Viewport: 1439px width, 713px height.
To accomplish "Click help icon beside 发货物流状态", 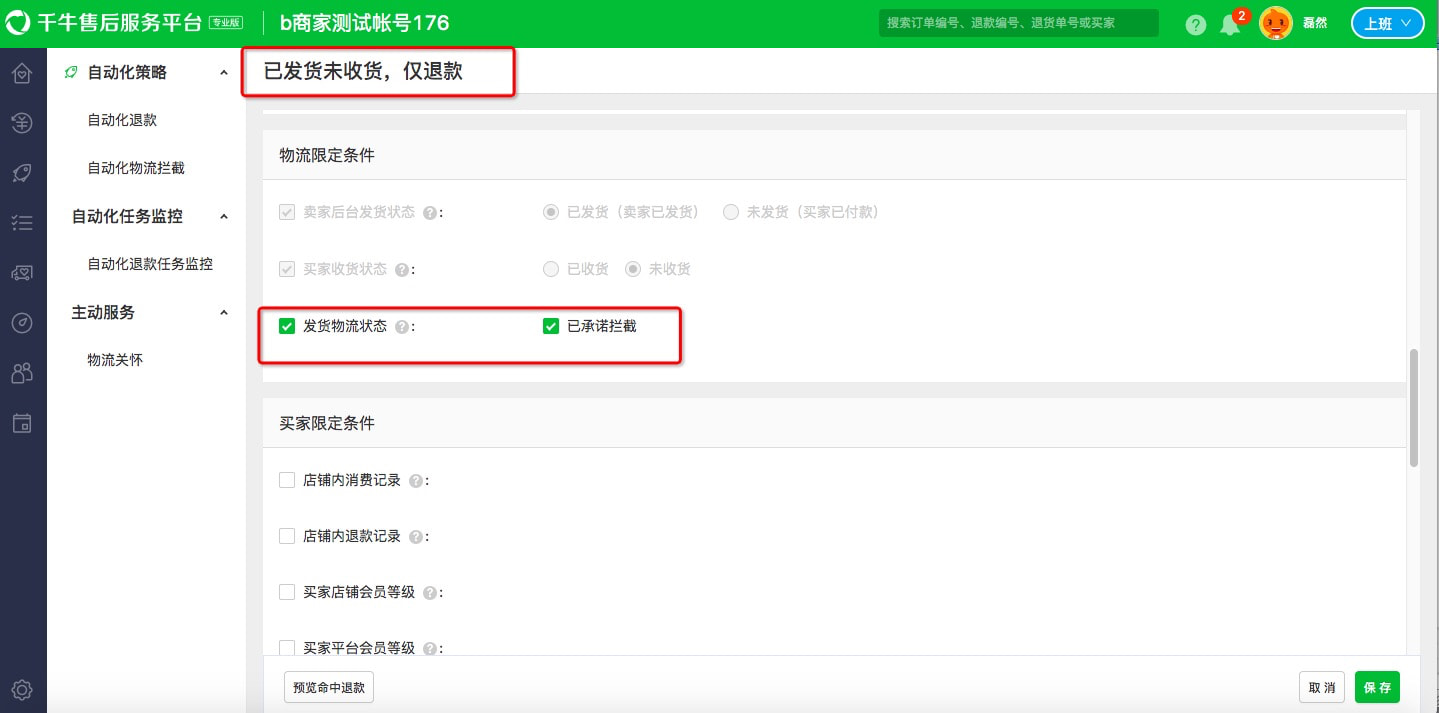I will tap(402, 327).
